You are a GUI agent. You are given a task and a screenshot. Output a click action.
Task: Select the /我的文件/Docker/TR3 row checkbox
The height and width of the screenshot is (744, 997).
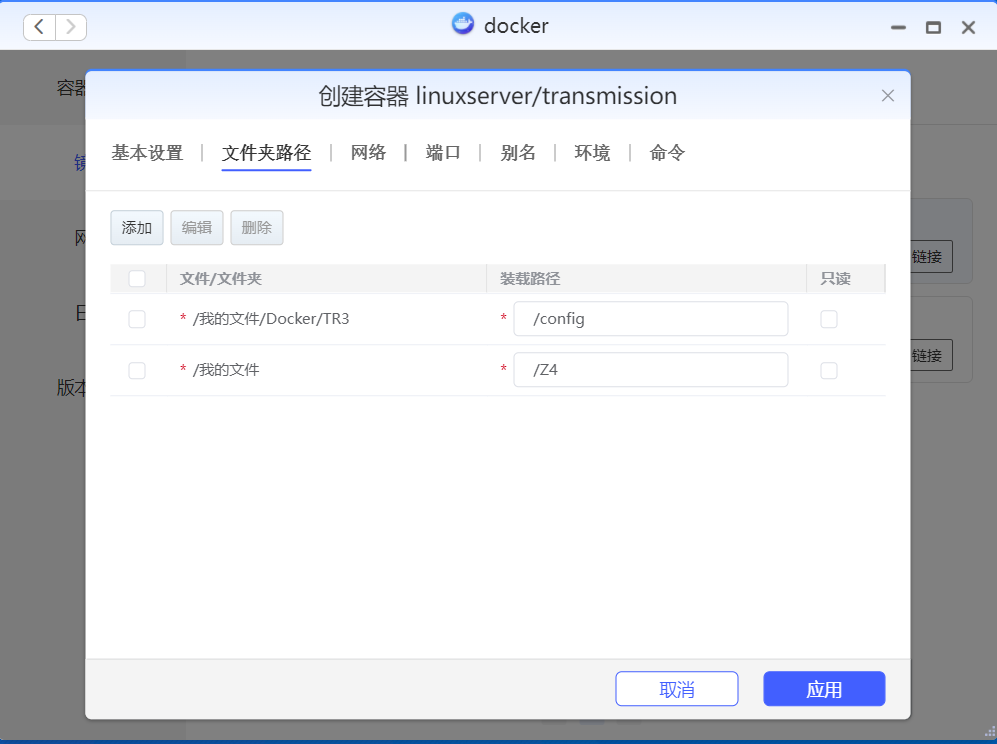[137, 319]
